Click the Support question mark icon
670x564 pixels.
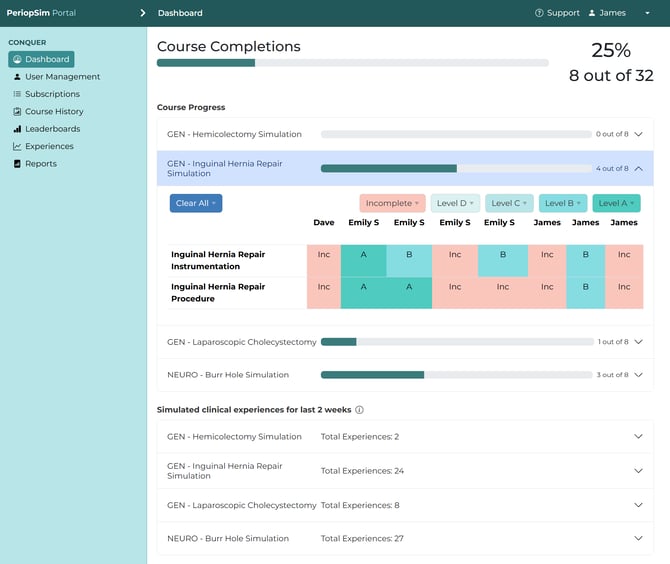539,13
